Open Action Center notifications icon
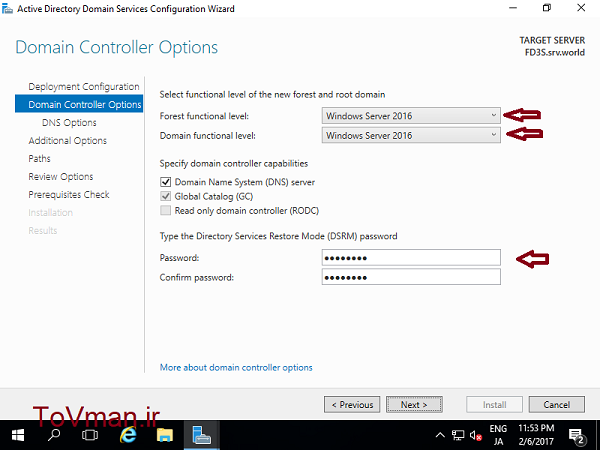600x450 pixels. pyautogui.click(x=577, y=436)
